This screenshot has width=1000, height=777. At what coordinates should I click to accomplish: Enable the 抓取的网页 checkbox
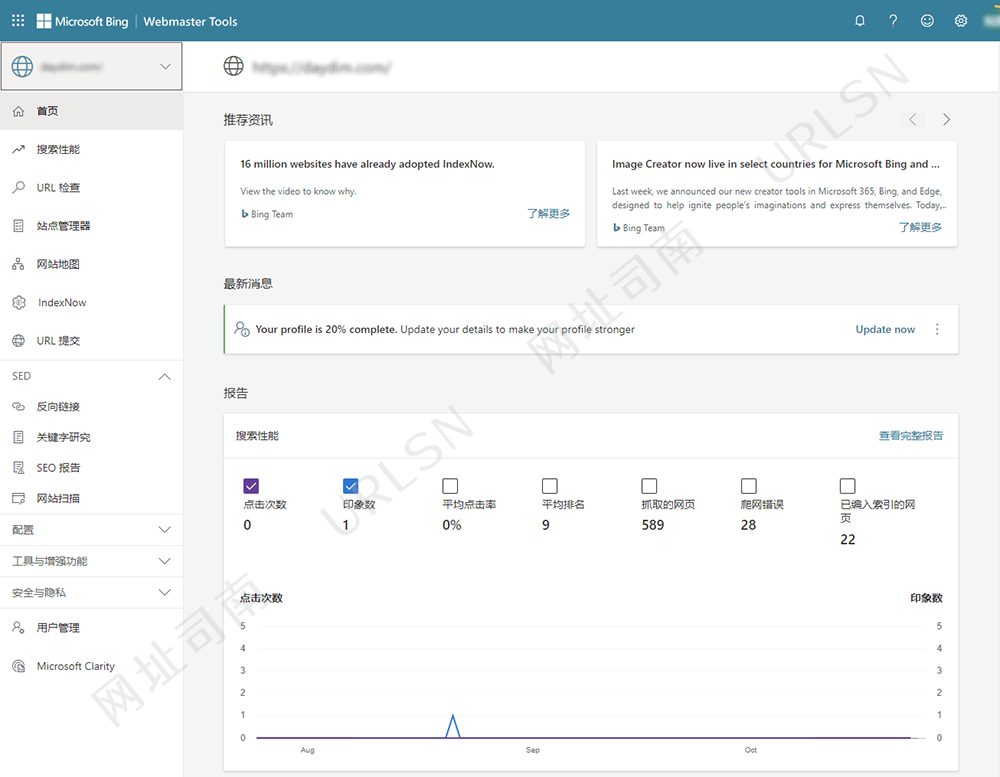pyautogui.click(x=650, y=486)
